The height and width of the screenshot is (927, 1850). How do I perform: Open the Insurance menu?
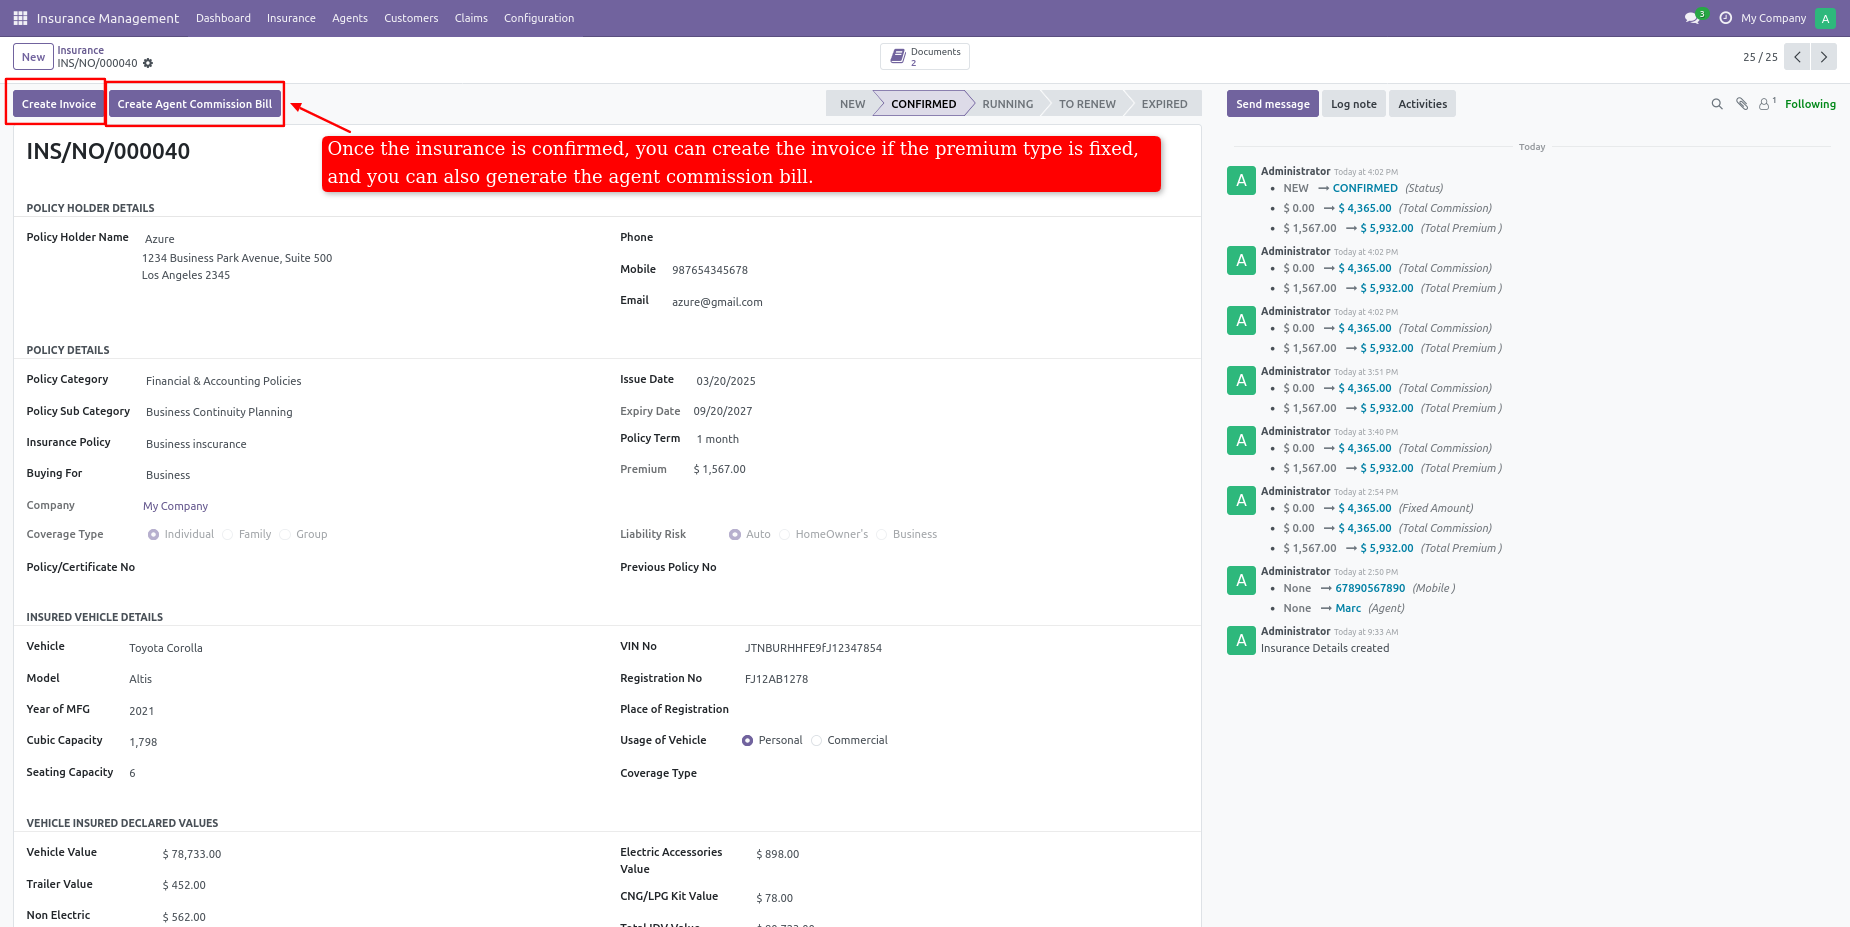(291, 18)
